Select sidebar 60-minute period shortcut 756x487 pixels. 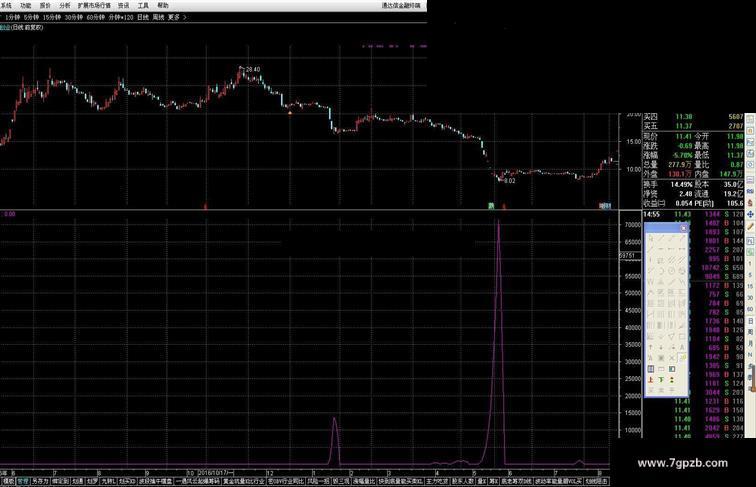[x=750, y=309]
